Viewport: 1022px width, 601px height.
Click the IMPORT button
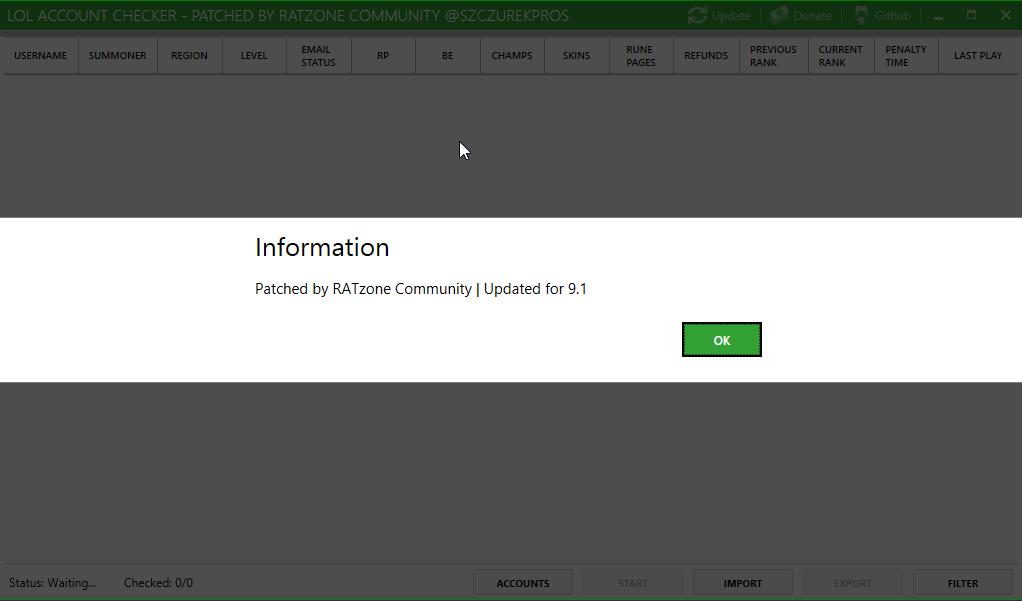click(x=742, y=583)
